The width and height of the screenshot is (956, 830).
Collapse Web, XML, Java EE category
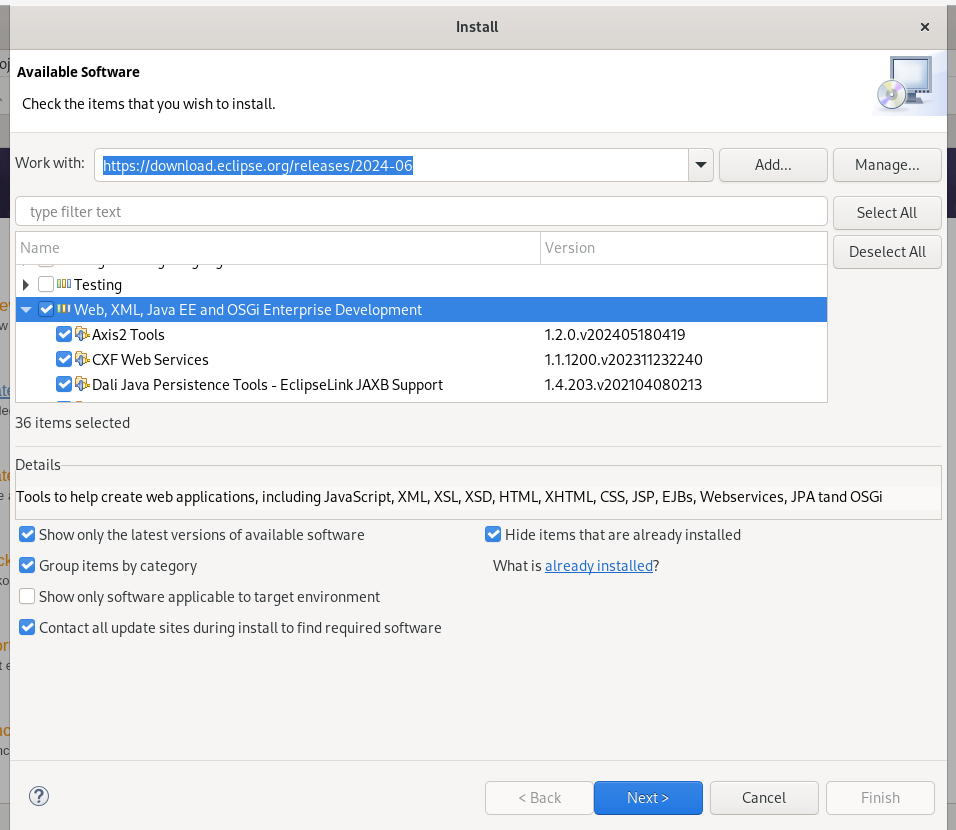coord(26,309)
